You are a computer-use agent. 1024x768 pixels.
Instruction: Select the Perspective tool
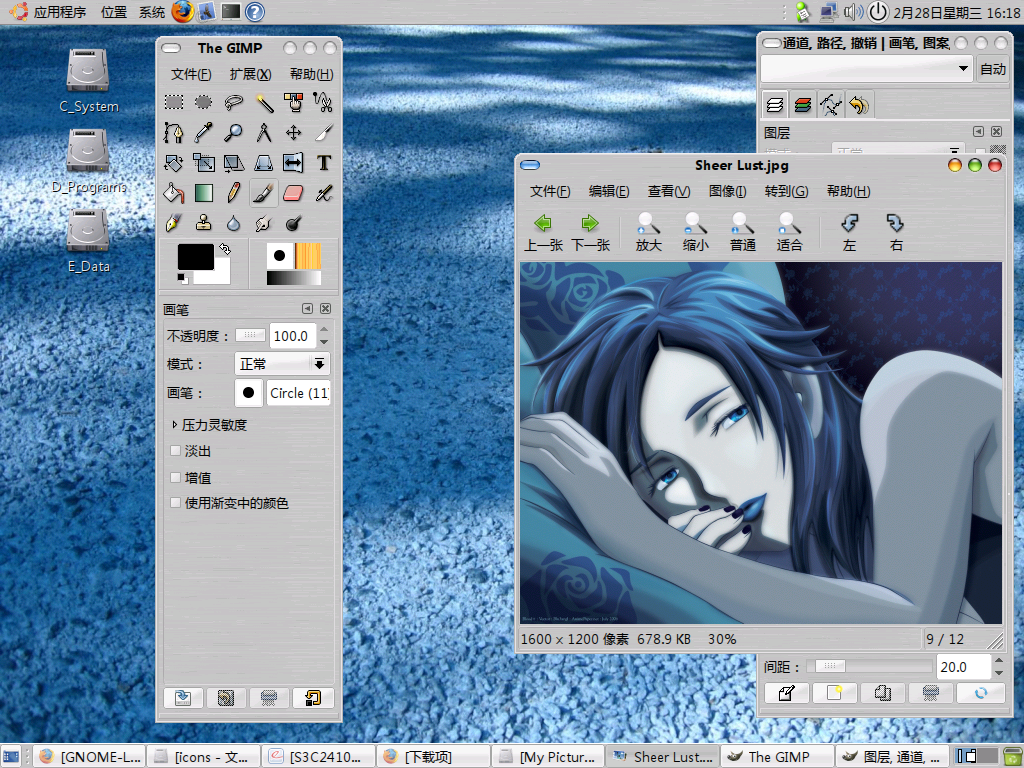tap(264, 163)
